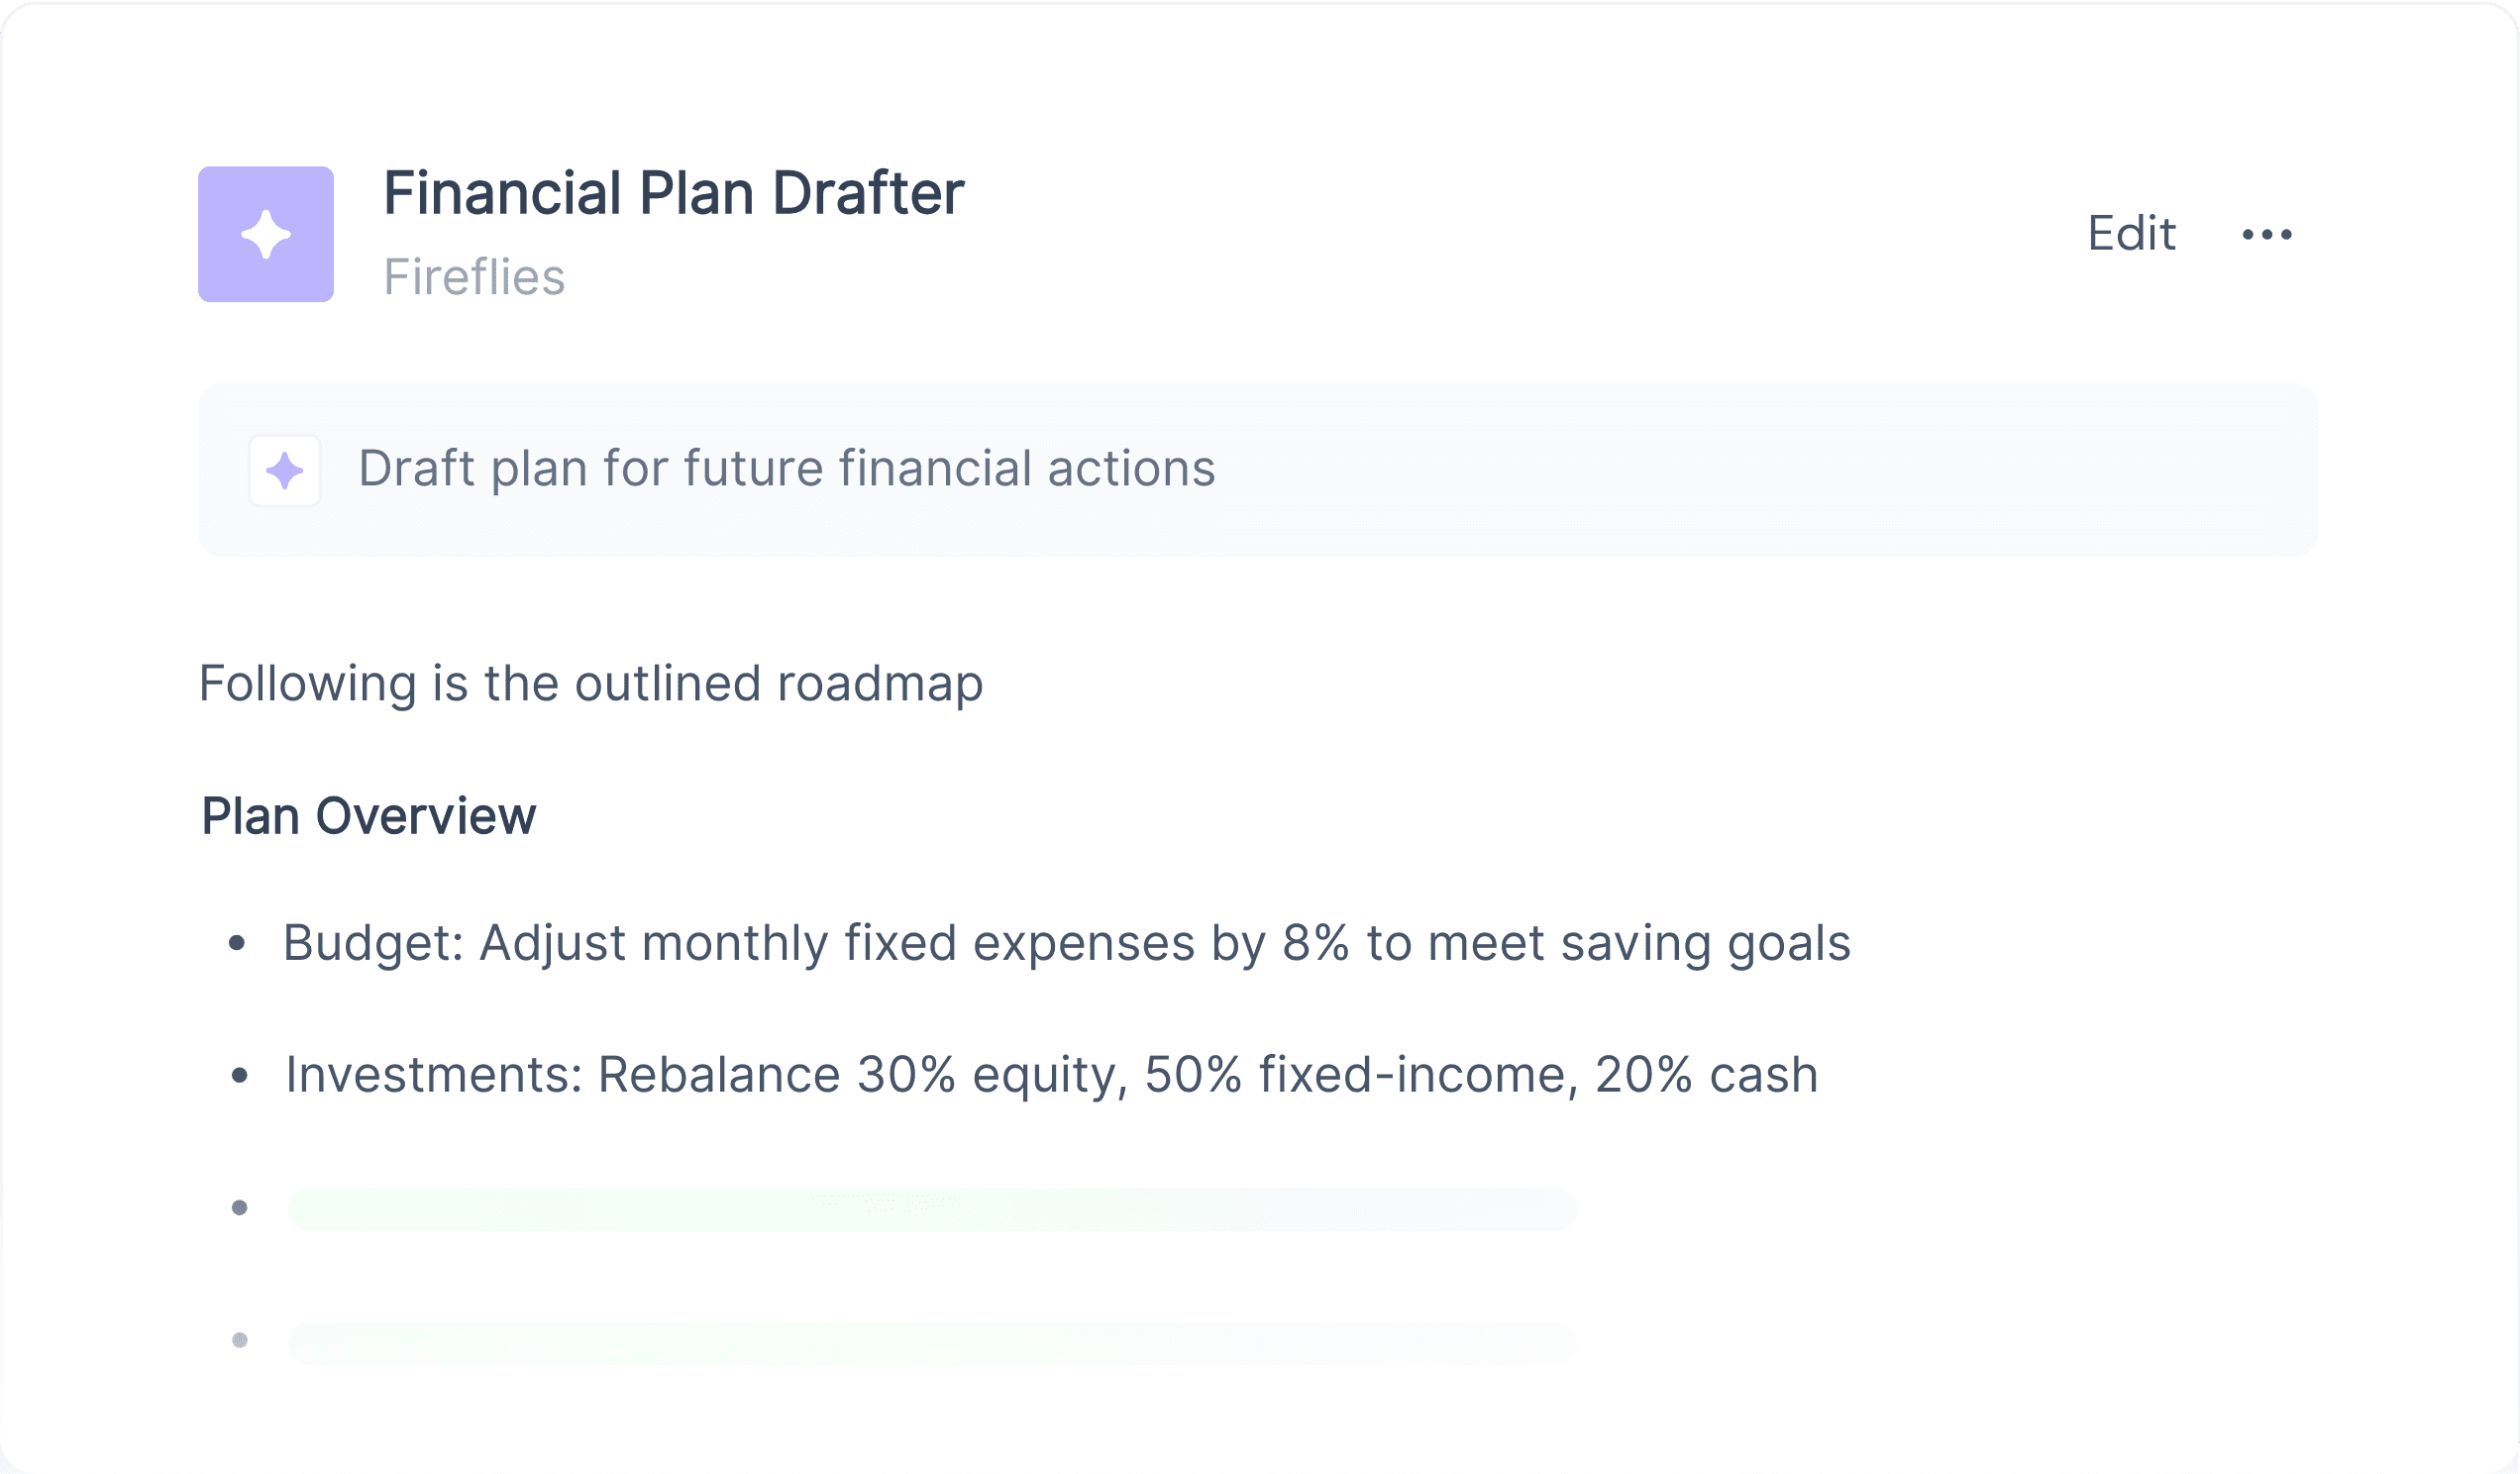Click the 'Draft plan for future financial actions' prompt
The height and width of the screenshot is (1474, 2520).
click(787, 469)
